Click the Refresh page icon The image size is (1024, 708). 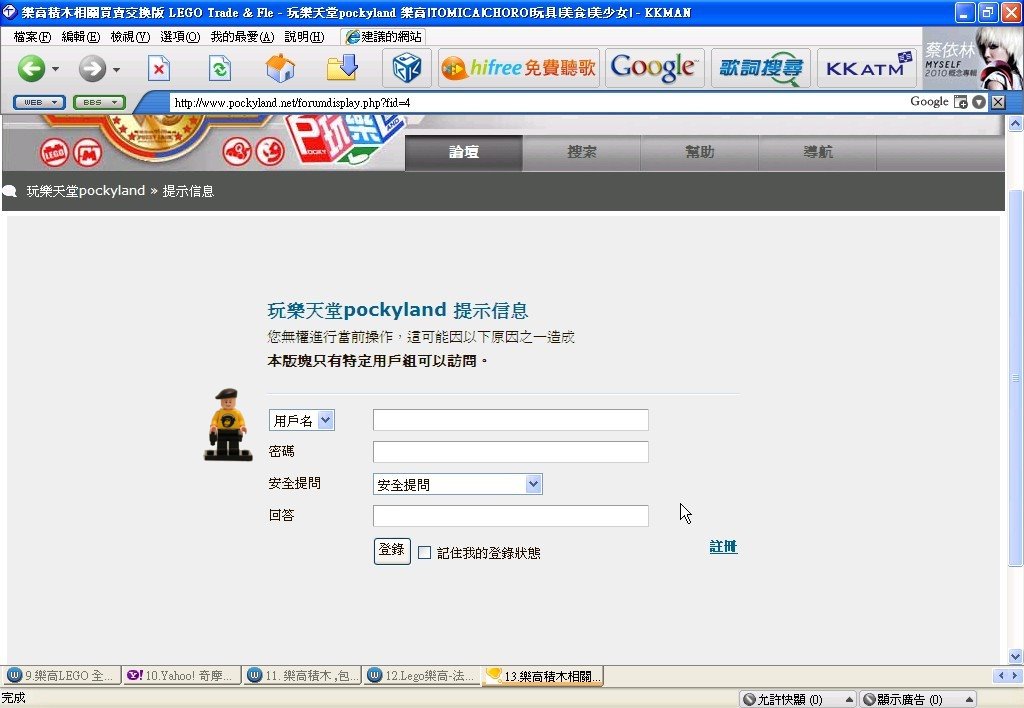[x=219, y=68]
